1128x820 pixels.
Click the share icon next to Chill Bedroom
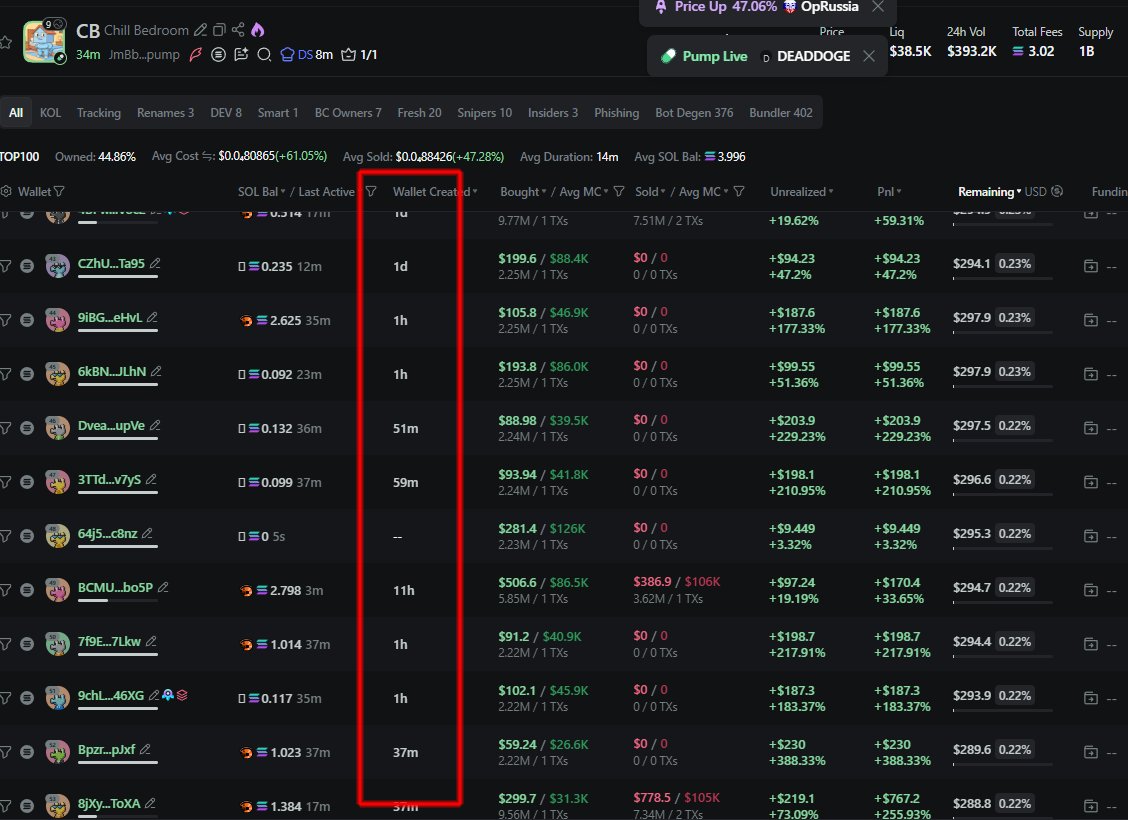click(238, 31)
